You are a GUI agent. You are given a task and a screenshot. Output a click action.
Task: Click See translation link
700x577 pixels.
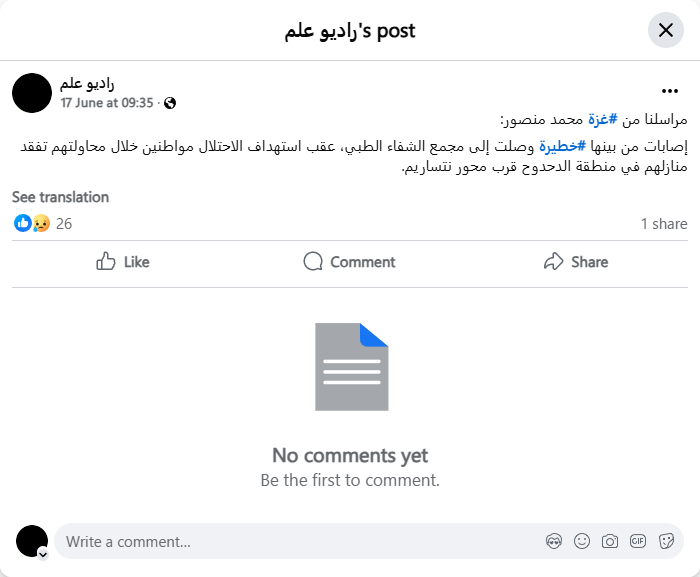60,197
